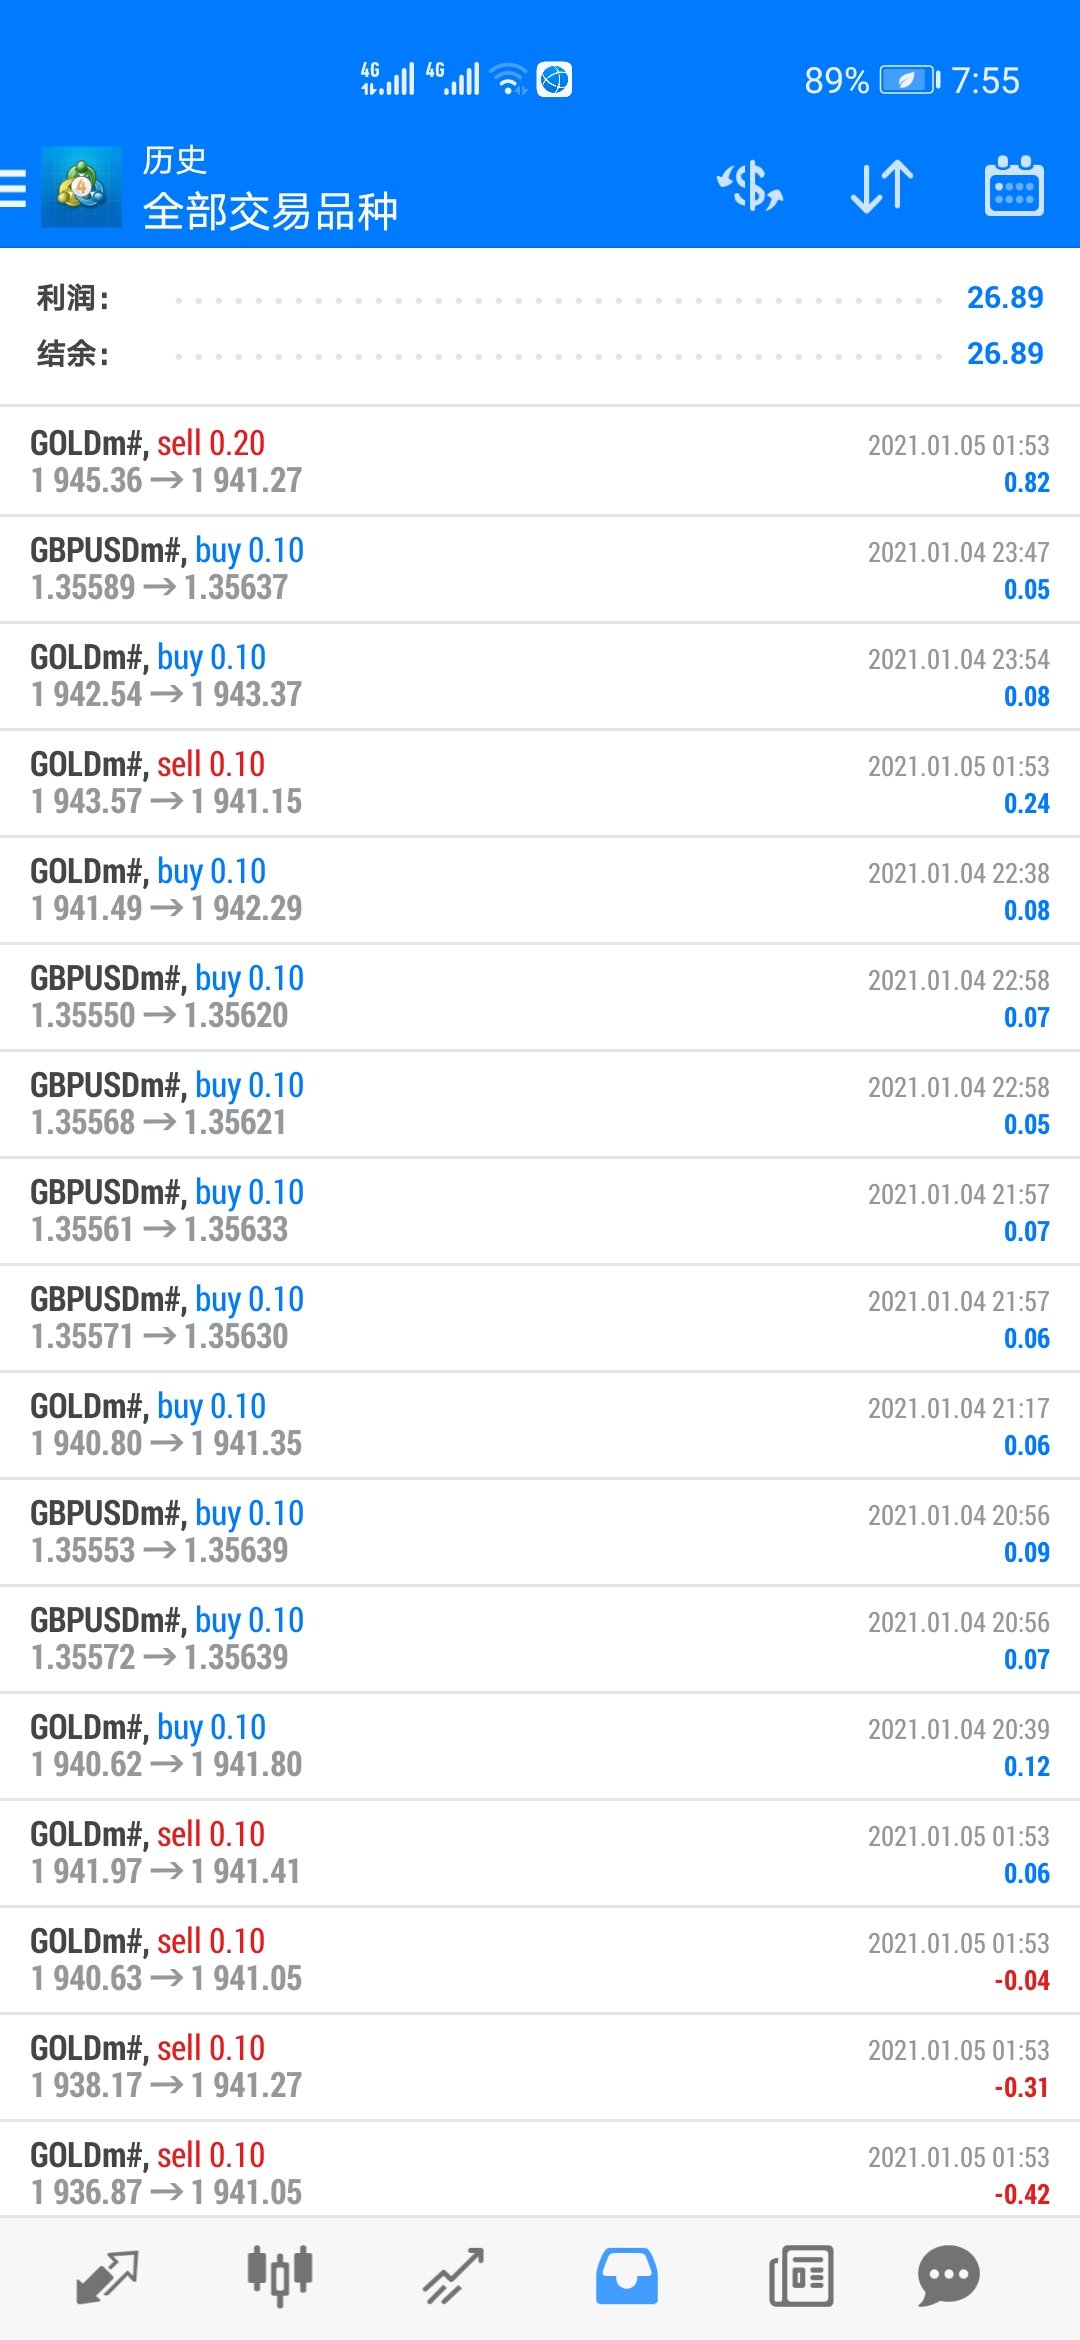Select GOLDm# trade with -0.42 loss
This screenshot has width=1080, height=2340.
pyautogui.click(x=540, y=2172)
